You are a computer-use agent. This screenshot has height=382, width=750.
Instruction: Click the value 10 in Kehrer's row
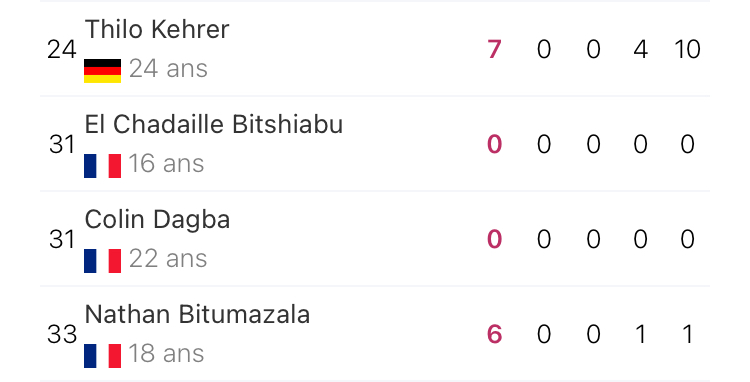[x=687, y=49]
